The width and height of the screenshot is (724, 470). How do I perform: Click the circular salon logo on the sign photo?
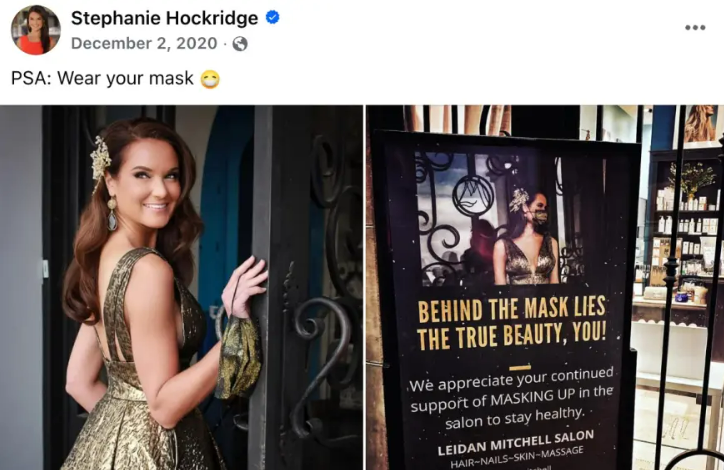tap(472, 196)
